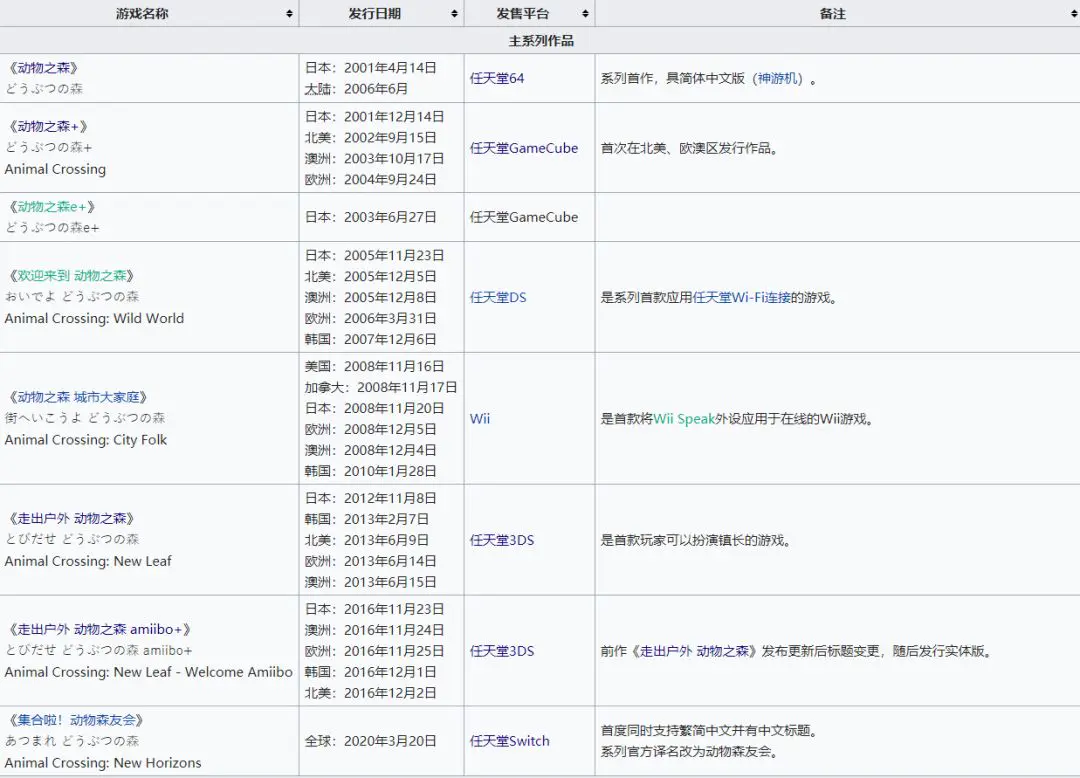Open the 任天堂64 platform link
The width and height of the screenshot is (1080, 778).
[x=497, y=77]
